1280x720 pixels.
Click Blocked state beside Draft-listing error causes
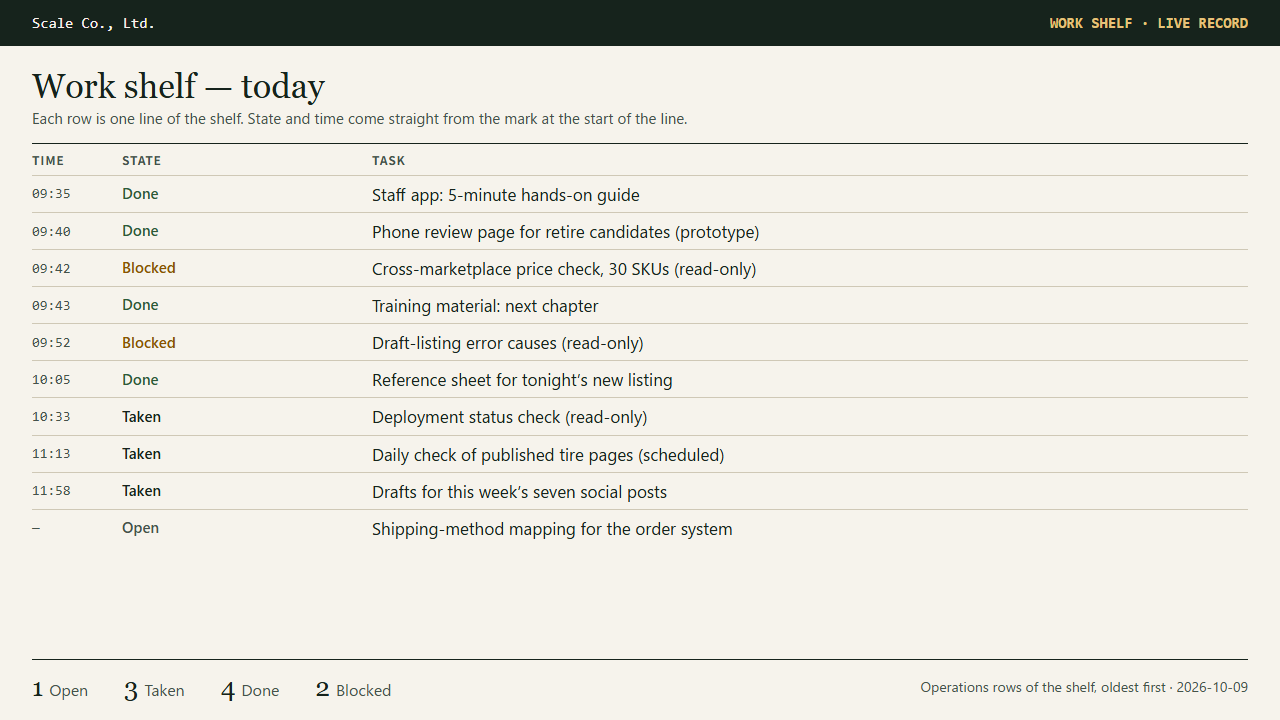[x=149, y=342]
